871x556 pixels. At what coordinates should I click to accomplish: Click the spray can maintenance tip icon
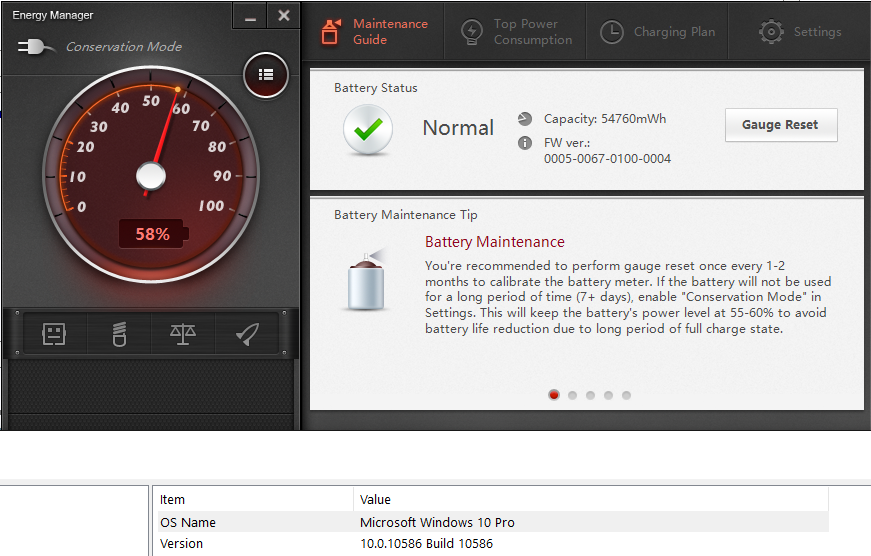point(366,280)
